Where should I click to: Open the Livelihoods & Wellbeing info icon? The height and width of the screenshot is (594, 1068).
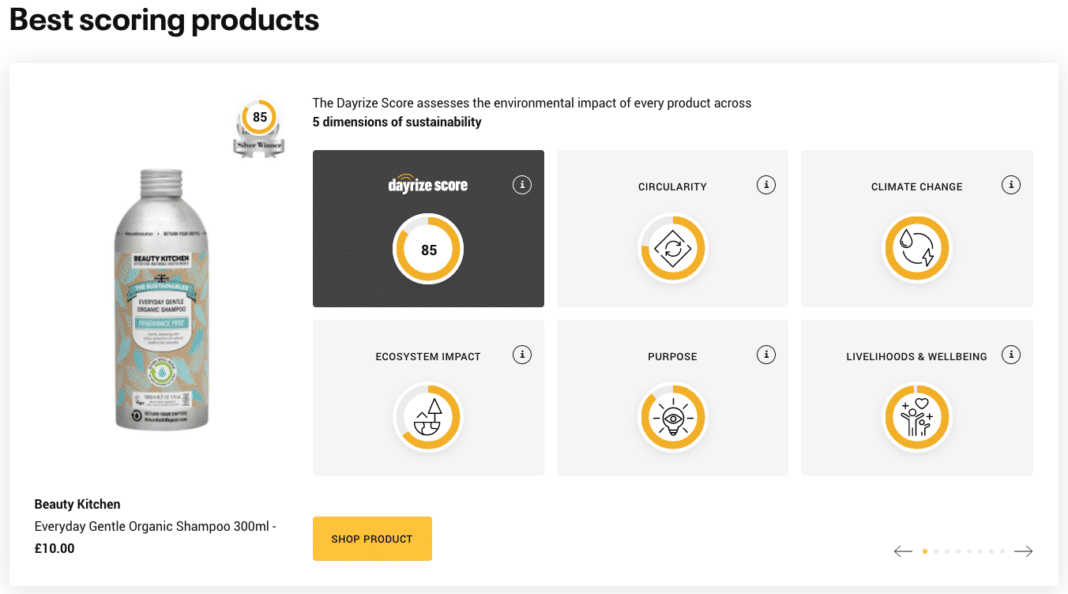(1011, 354)
